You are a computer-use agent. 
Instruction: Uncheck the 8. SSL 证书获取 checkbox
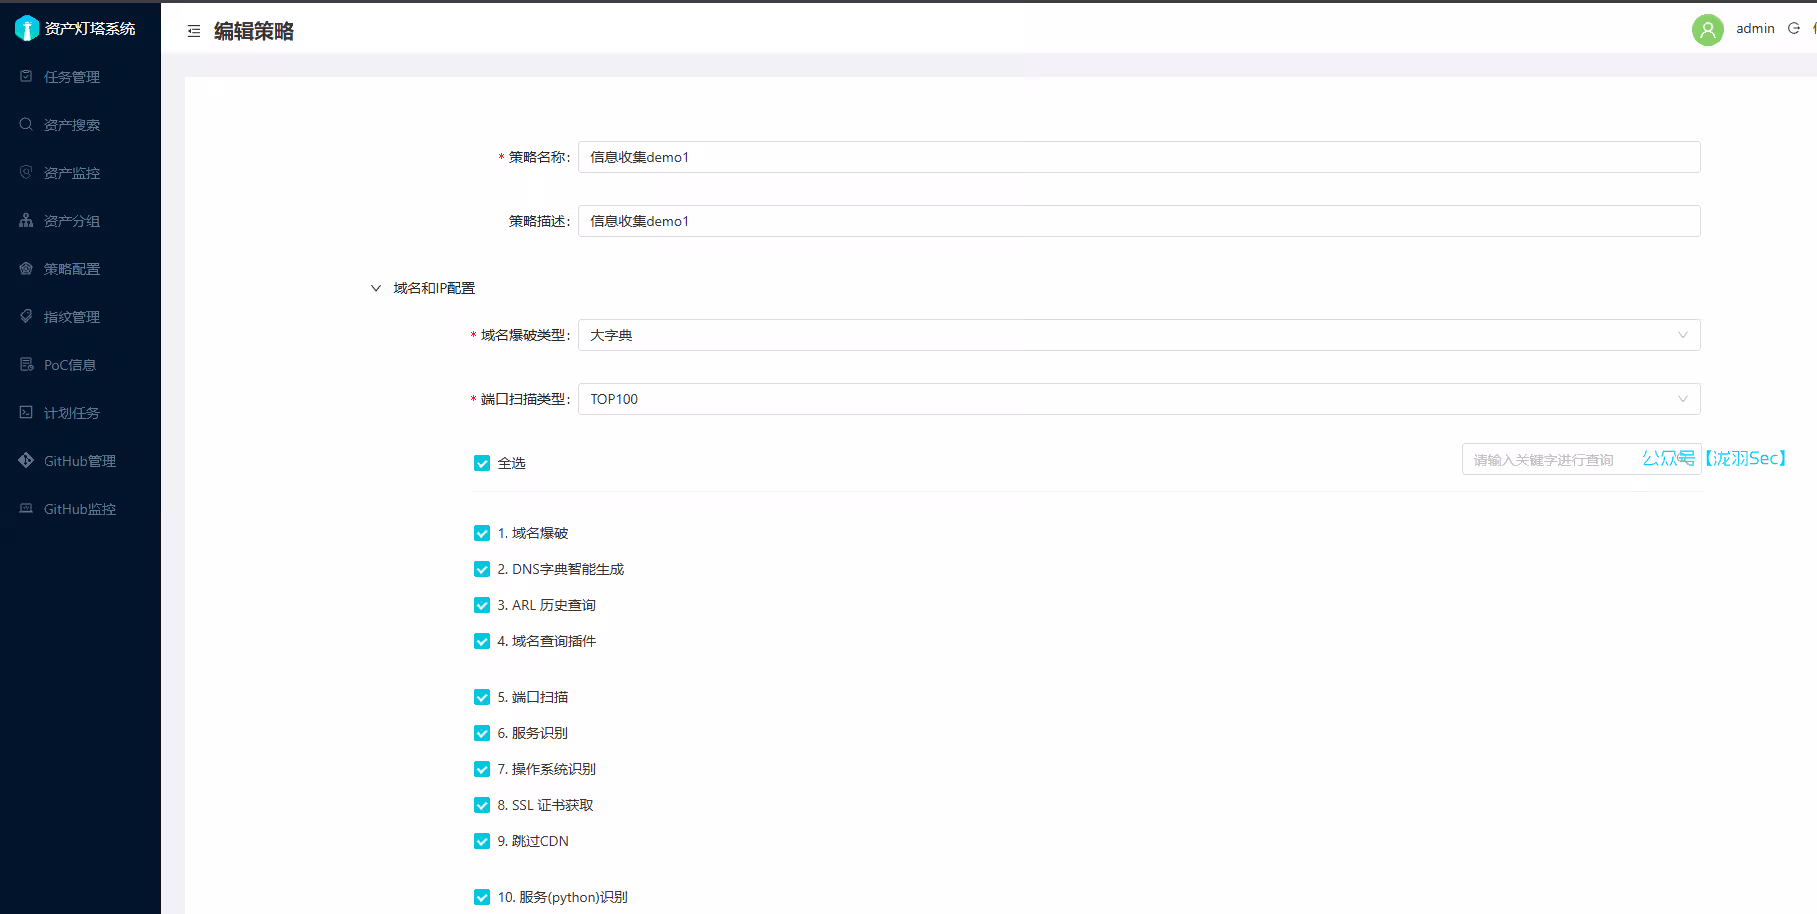(x=482, y=805)
